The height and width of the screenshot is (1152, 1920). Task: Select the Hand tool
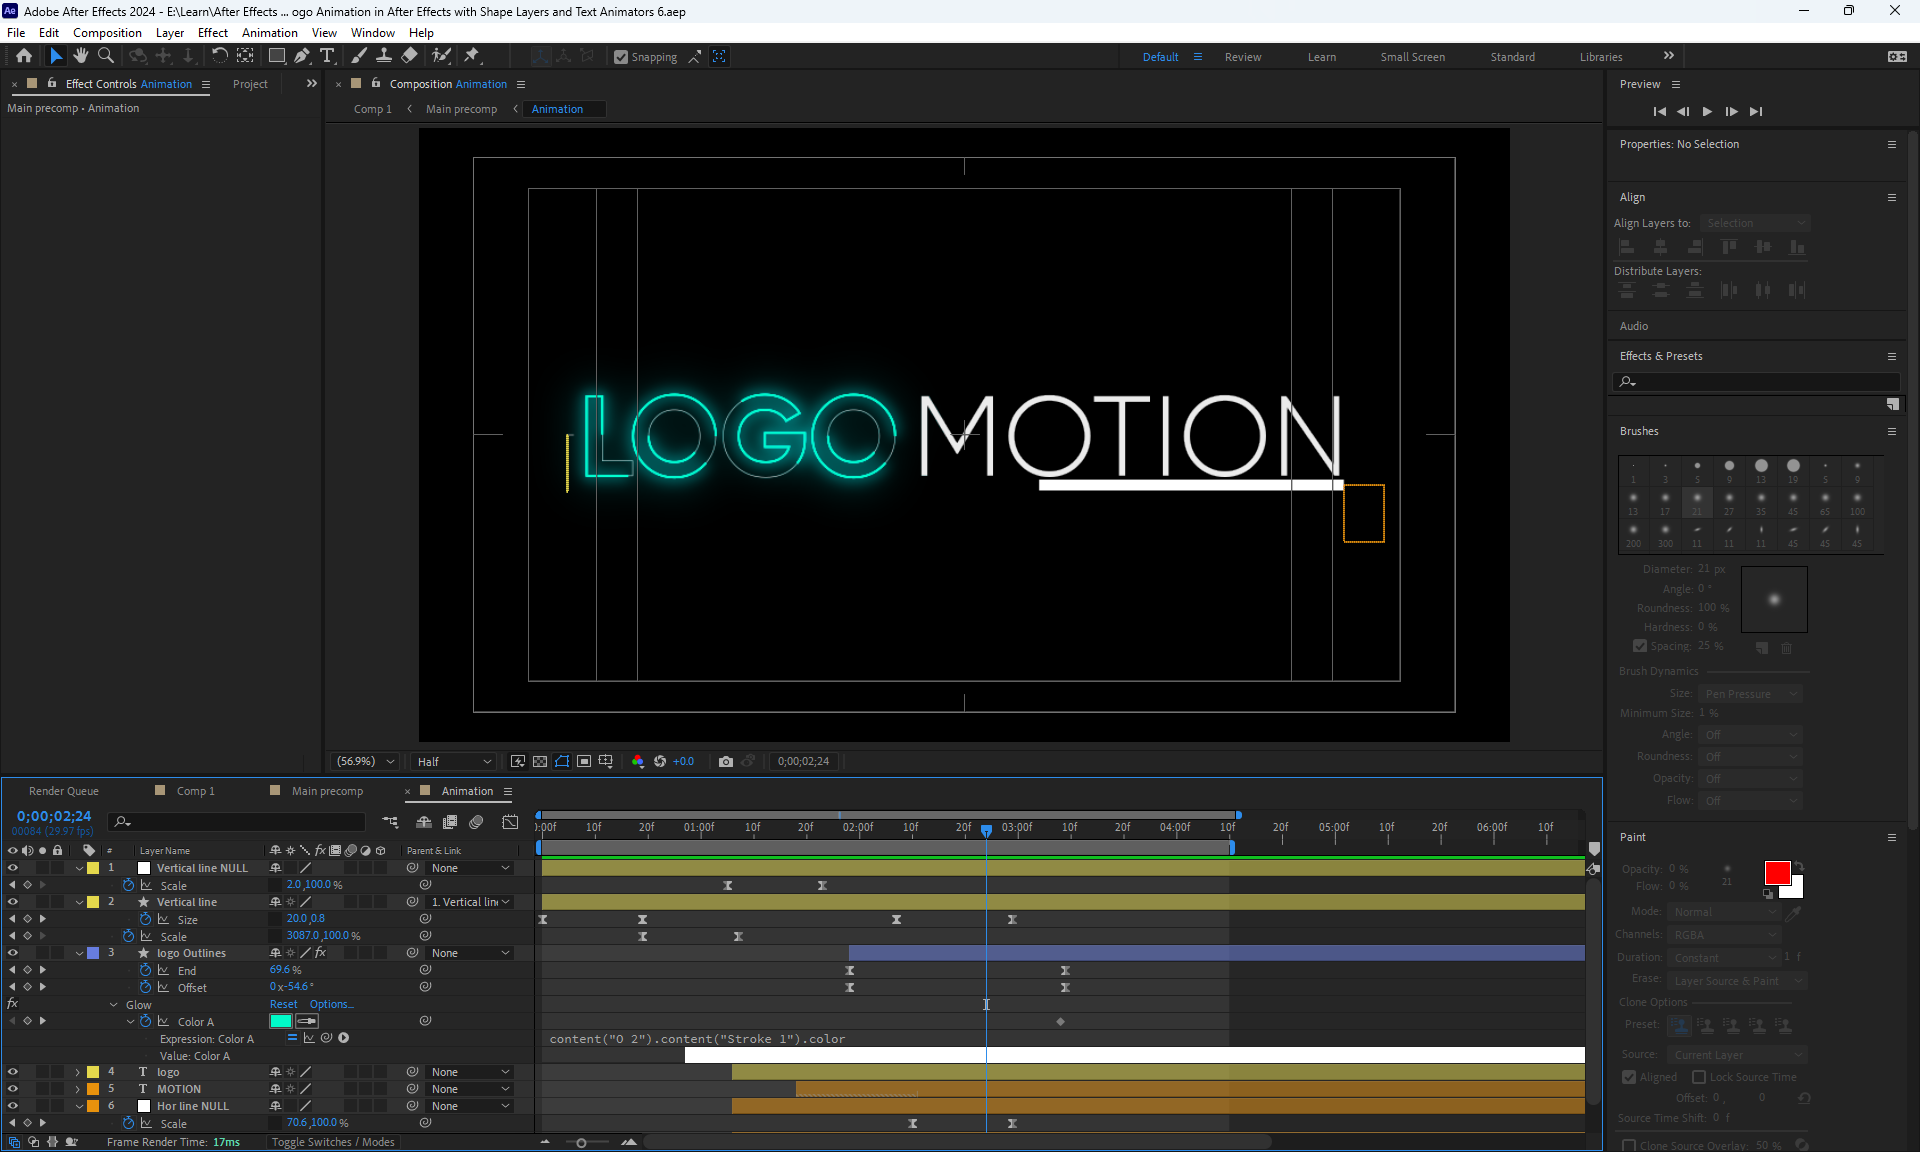click(81, 56)
